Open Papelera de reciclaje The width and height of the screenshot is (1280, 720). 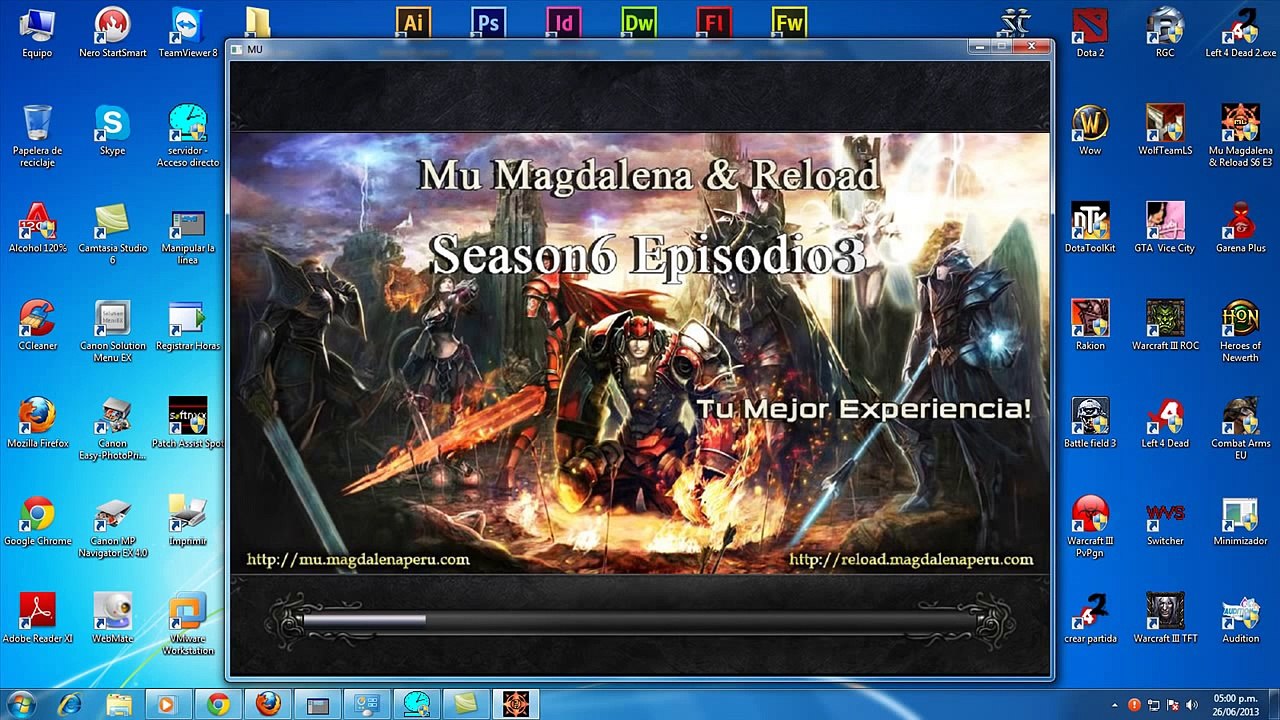click(x=37, y=135)
